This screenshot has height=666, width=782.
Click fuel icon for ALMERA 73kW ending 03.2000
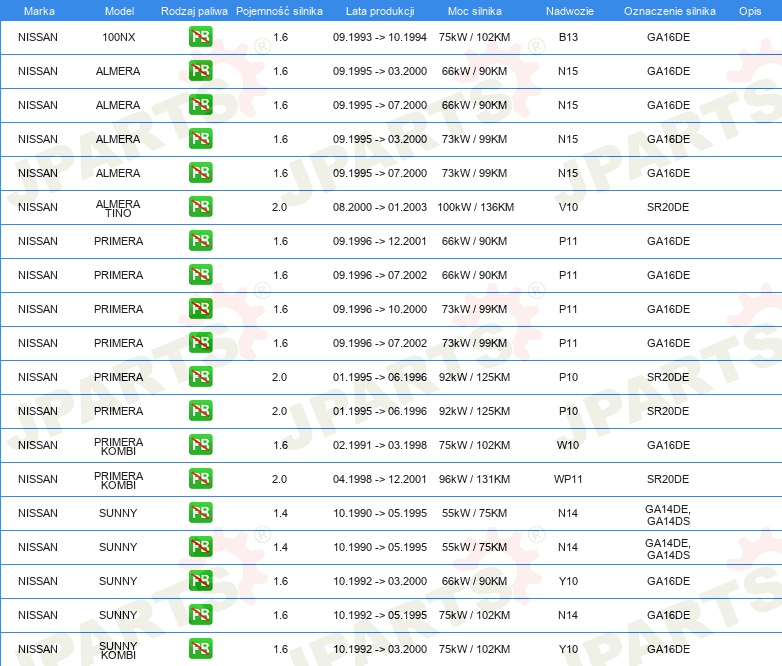pos(200,138)
